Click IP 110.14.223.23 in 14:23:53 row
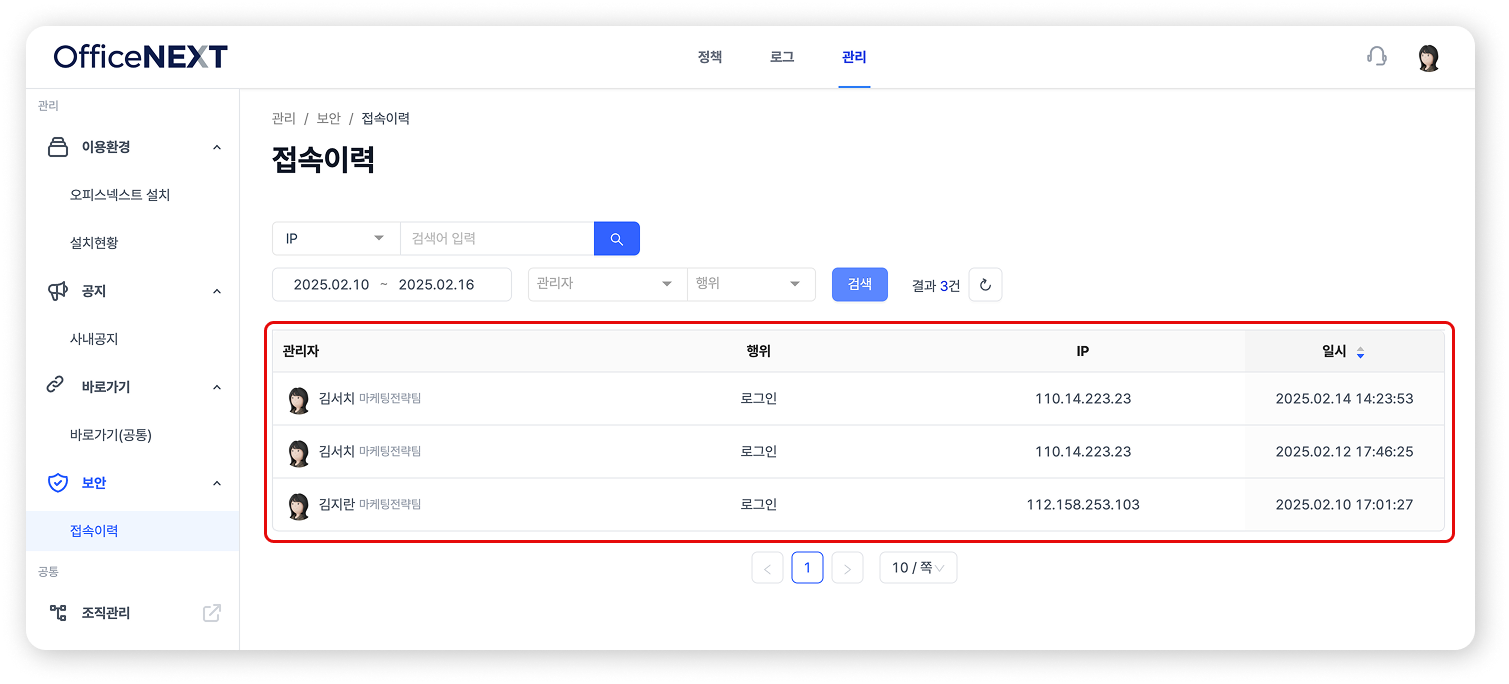 [1083, 399]
